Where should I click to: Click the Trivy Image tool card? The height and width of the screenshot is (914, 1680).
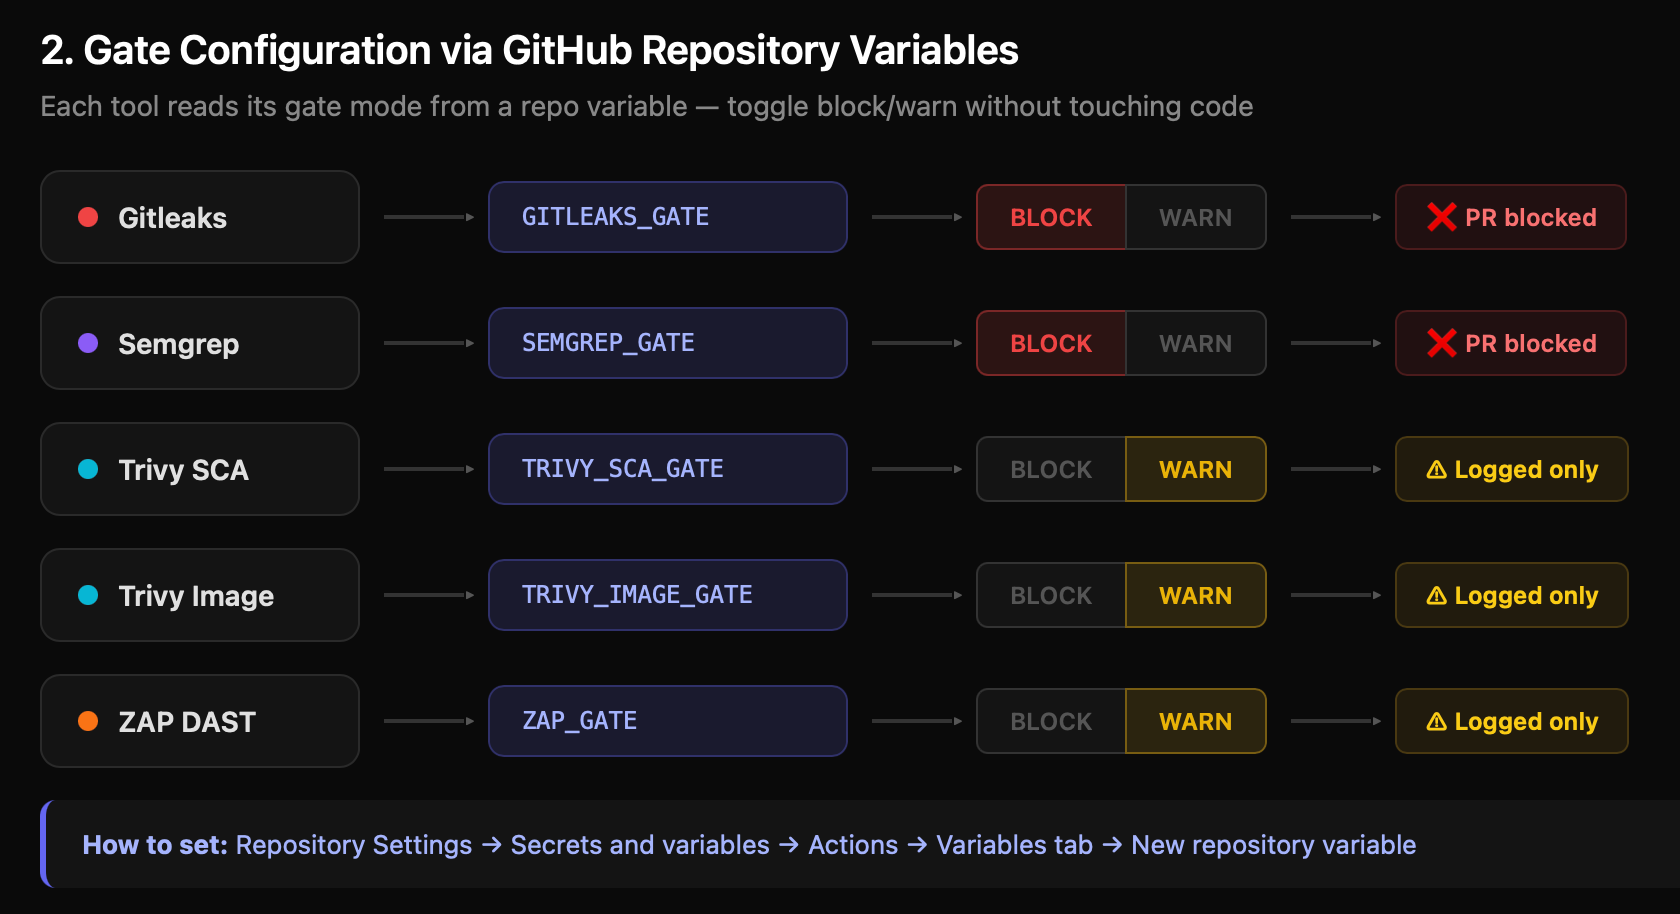point(199,595)
